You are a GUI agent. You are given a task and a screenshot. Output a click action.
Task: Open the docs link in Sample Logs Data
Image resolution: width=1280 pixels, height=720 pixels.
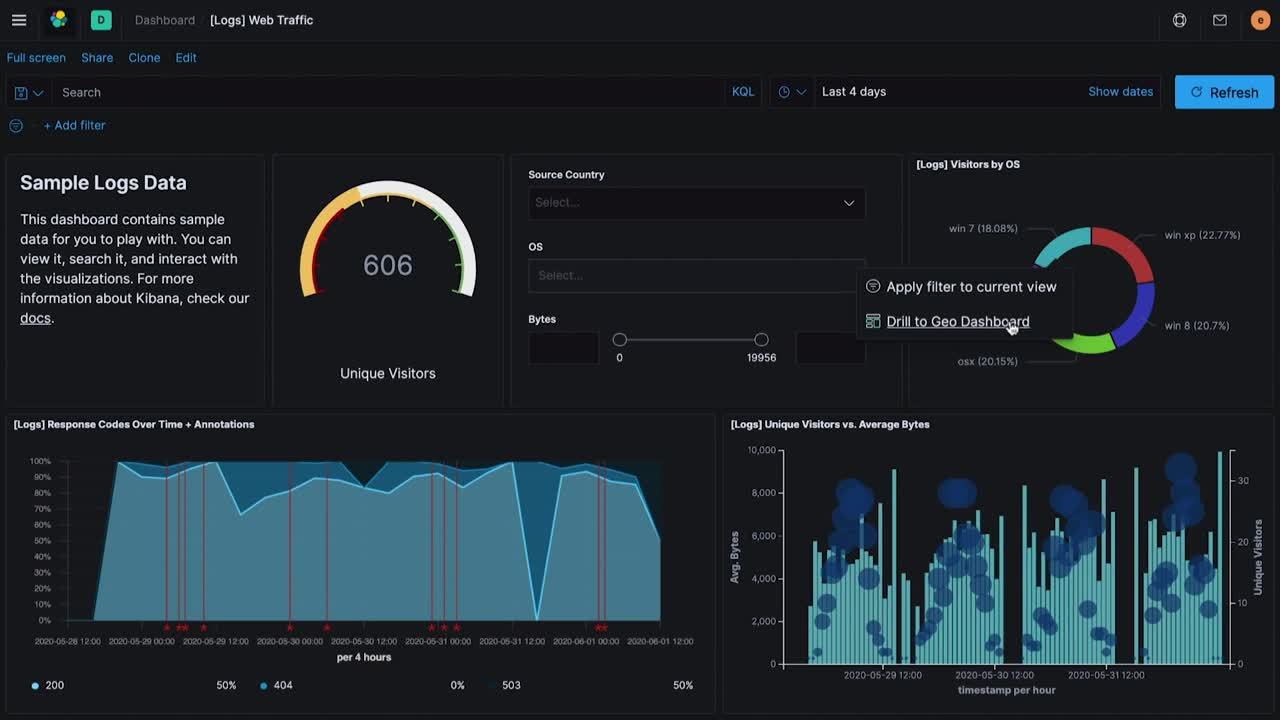pos(35,317)
